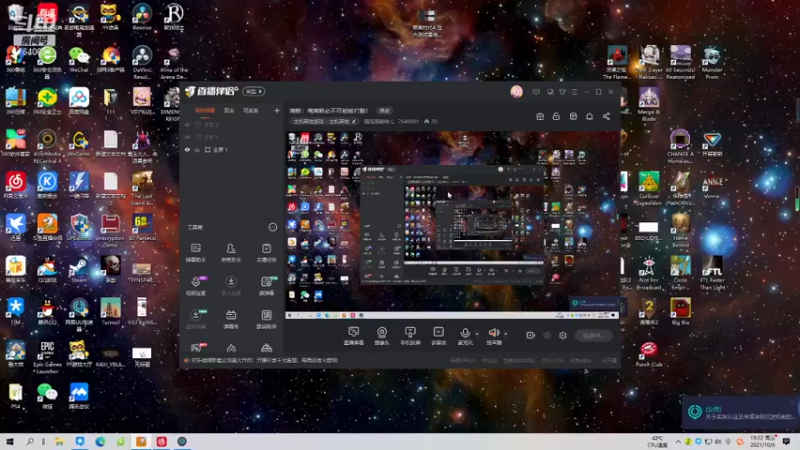
Task: Open the user avatar in 直播伴侣 title bar
Action: tap(516, 92)
